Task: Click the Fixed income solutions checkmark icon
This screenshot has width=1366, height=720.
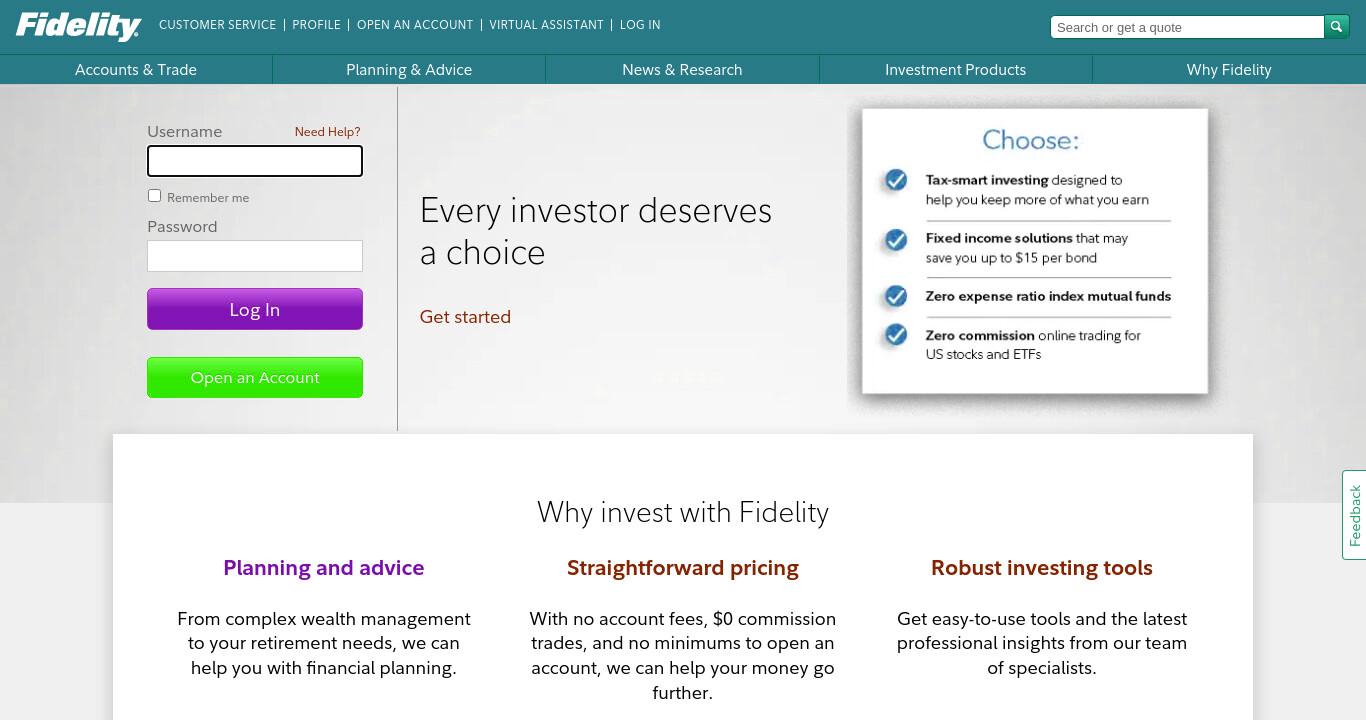Action: click(896, 239)
